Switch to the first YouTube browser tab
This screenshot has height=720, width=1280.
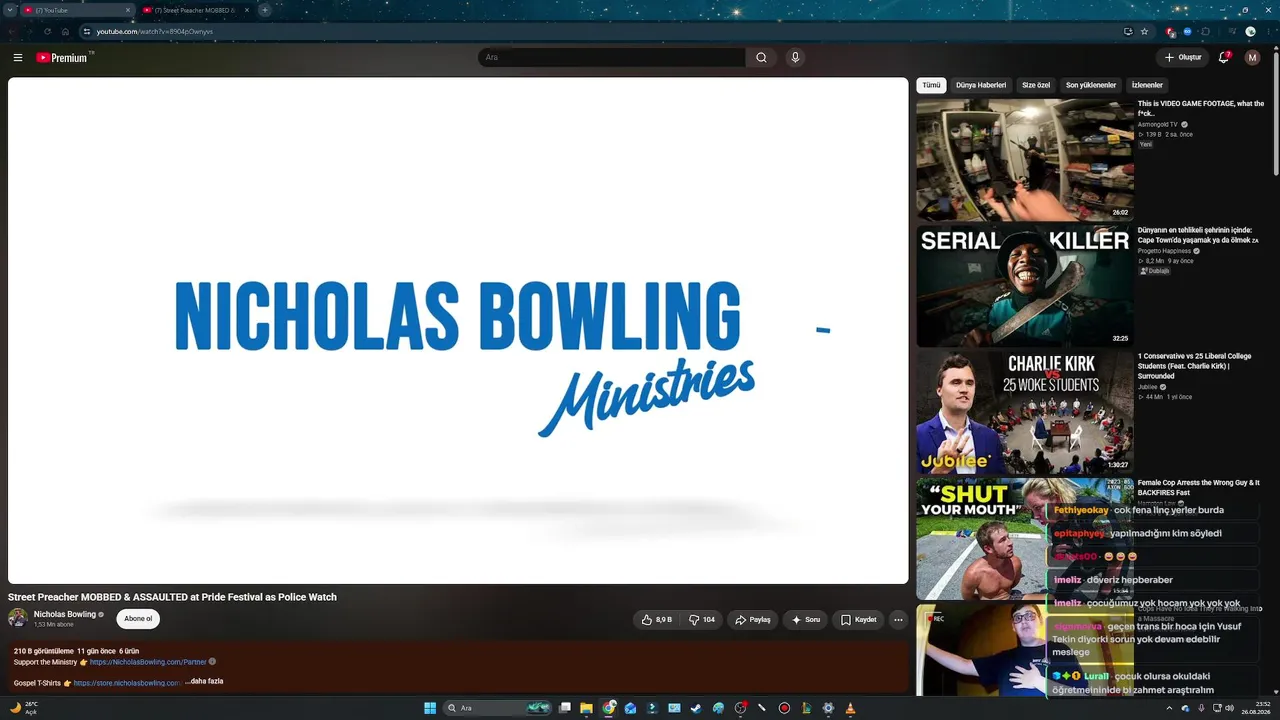[78, 10]
